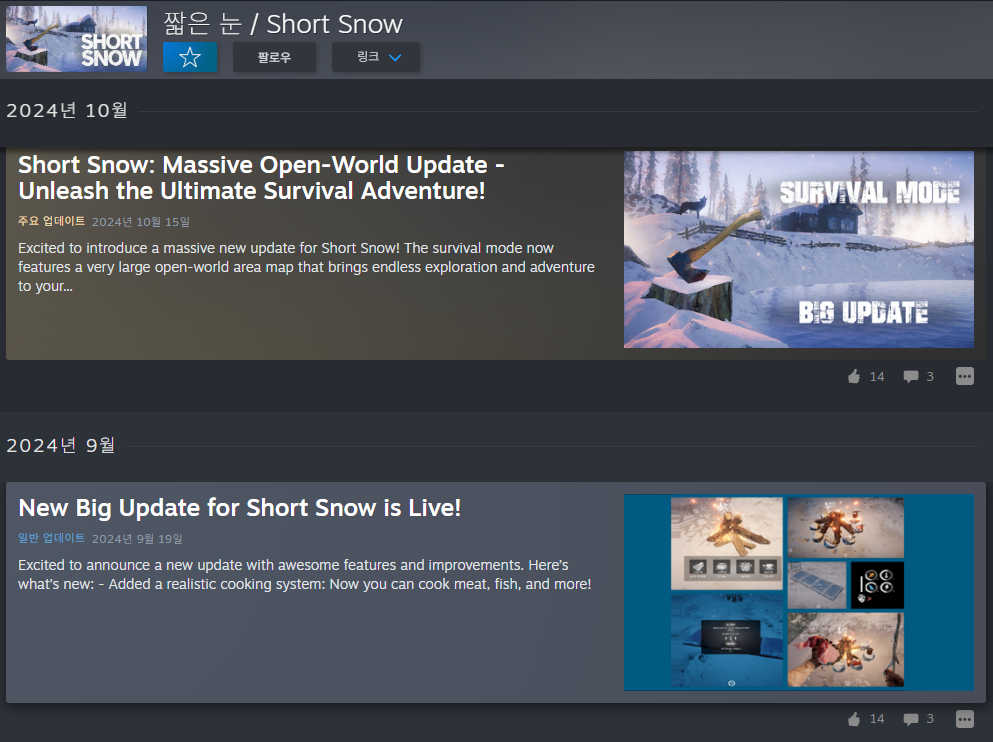This screenshot has height=742, width=993.
Task: Open the Survival Mode Big Update banner image
Action: click(x=799, y=249)
